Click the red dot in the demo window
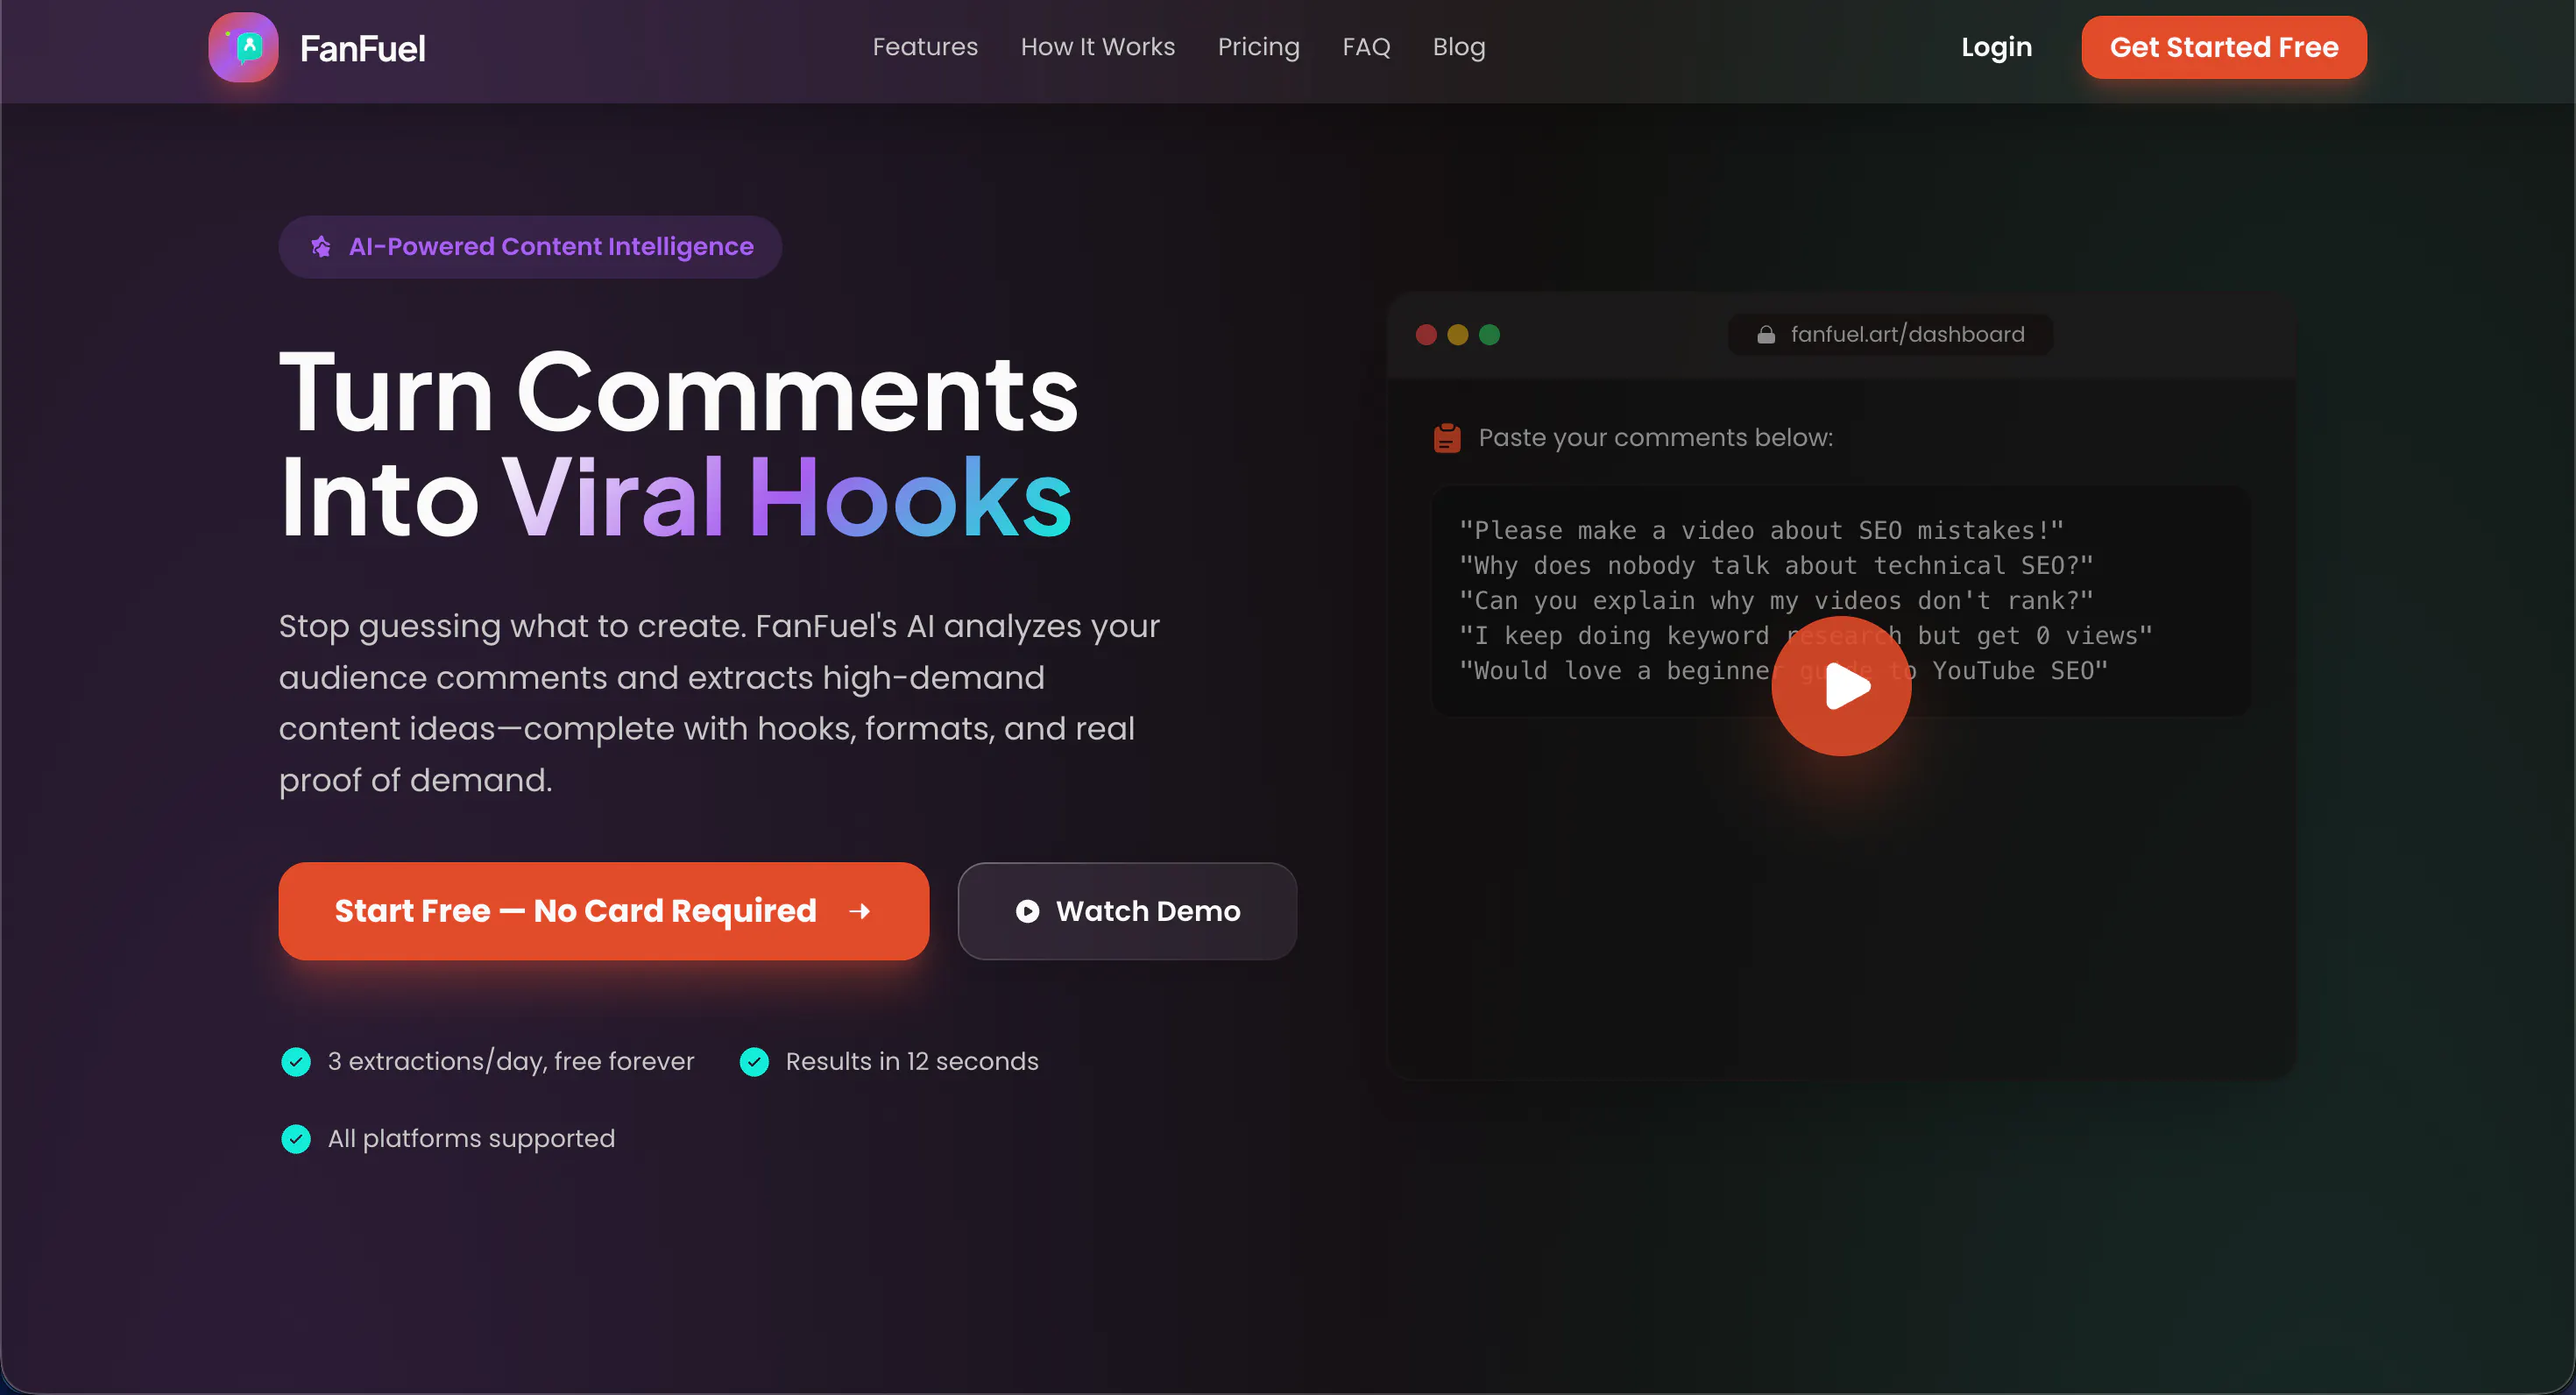 (1426, 335)
